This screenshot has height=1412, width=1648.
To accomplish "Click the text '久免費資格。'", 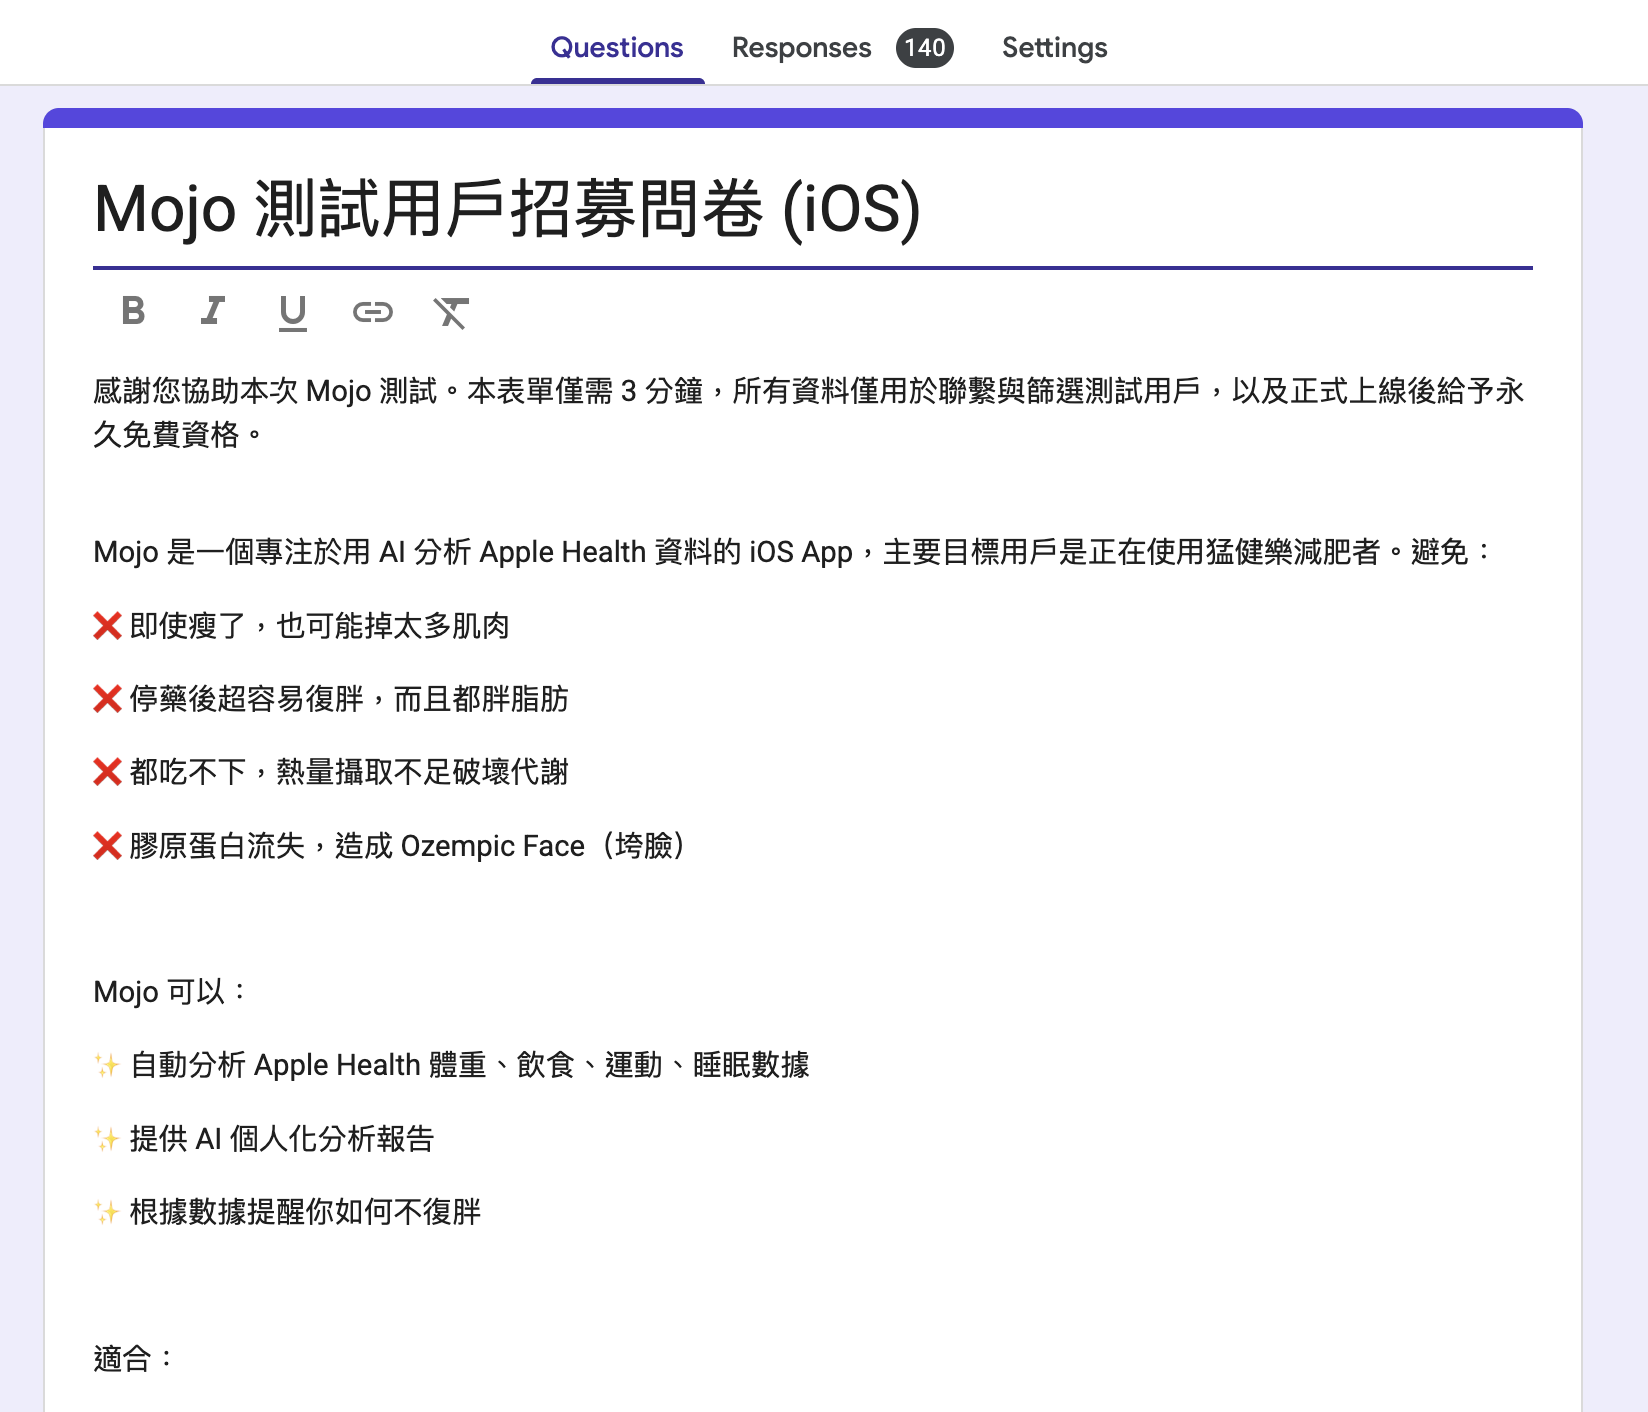I will [x=179, y=434].
